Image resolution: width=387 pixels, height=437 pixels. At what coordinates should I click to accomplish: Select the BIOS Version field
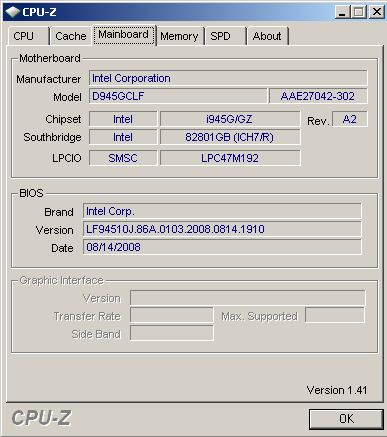tap(222, 229)
